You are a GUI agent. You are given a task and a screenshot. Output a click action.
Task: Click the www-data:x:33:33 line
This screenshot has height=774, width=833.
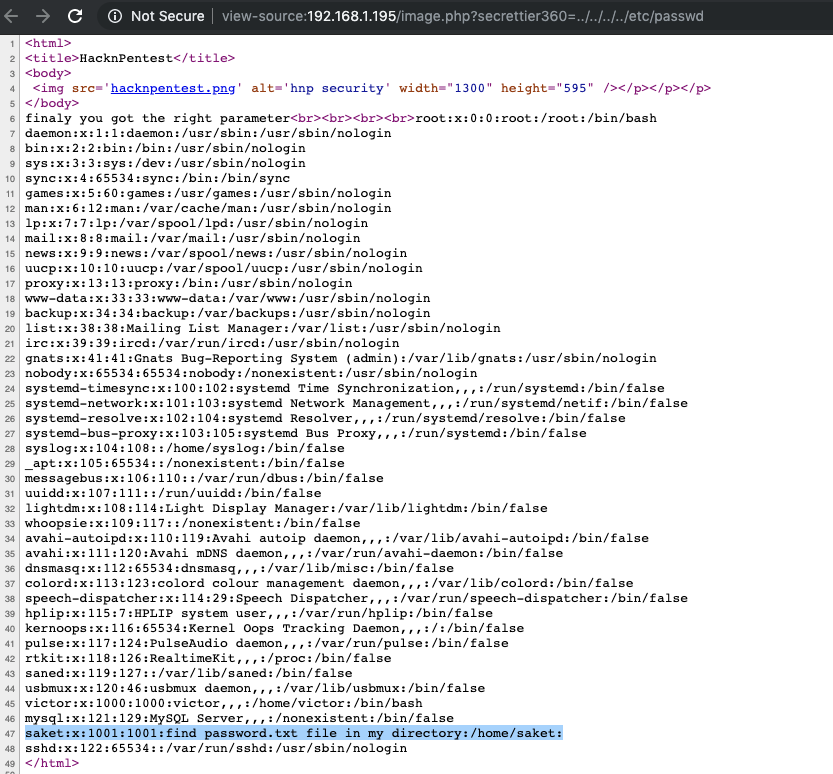pyautogui.click(x=227, y=298)
